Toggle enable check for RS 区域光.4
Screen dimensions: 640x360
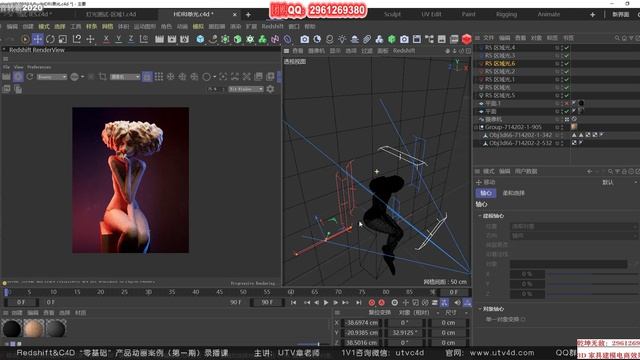(x=567, y=48)
